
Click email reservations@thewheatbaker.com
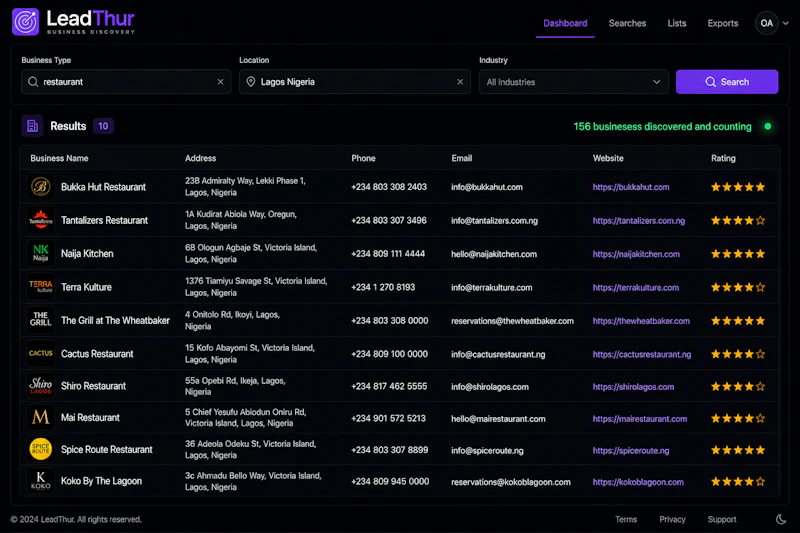click(512, 321)
